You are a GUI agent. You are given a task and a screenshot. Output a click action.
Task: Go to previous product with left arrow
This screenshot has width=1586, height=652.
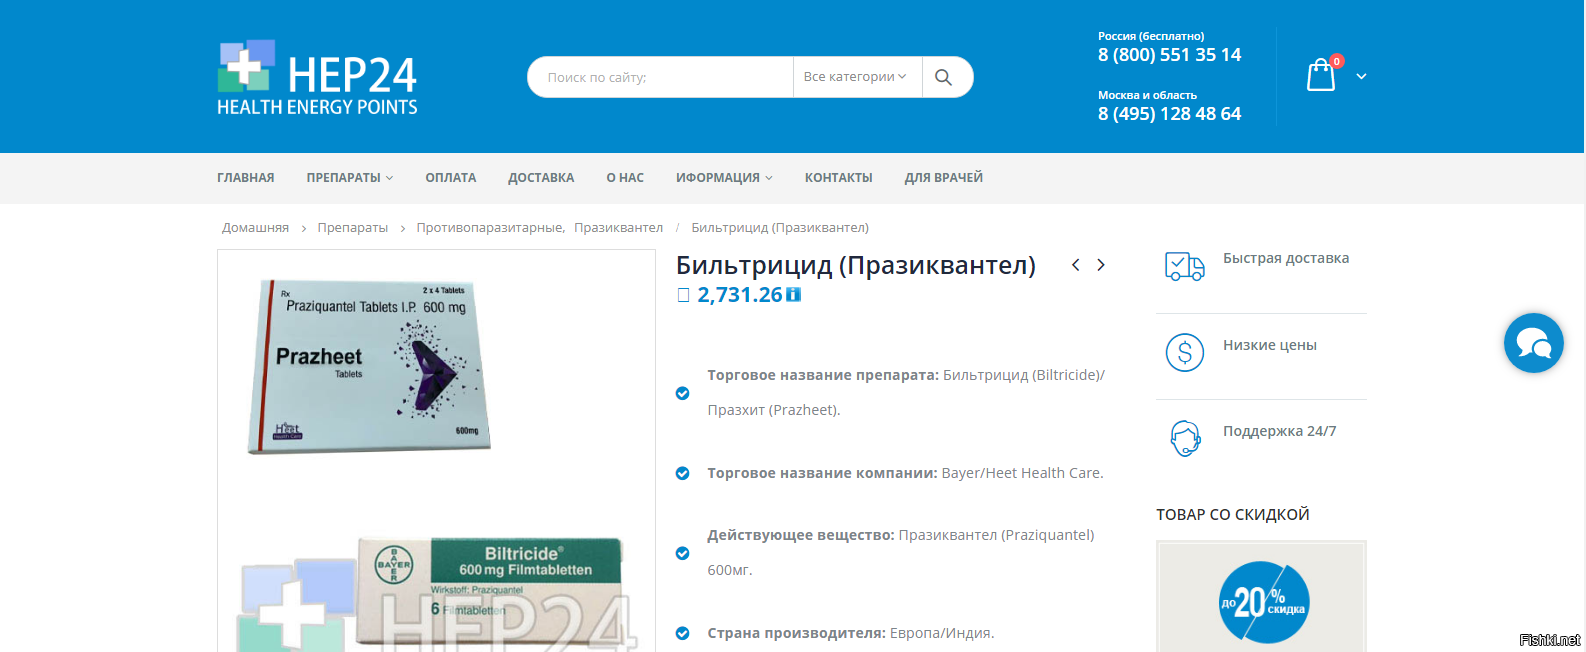(1076, 265)
